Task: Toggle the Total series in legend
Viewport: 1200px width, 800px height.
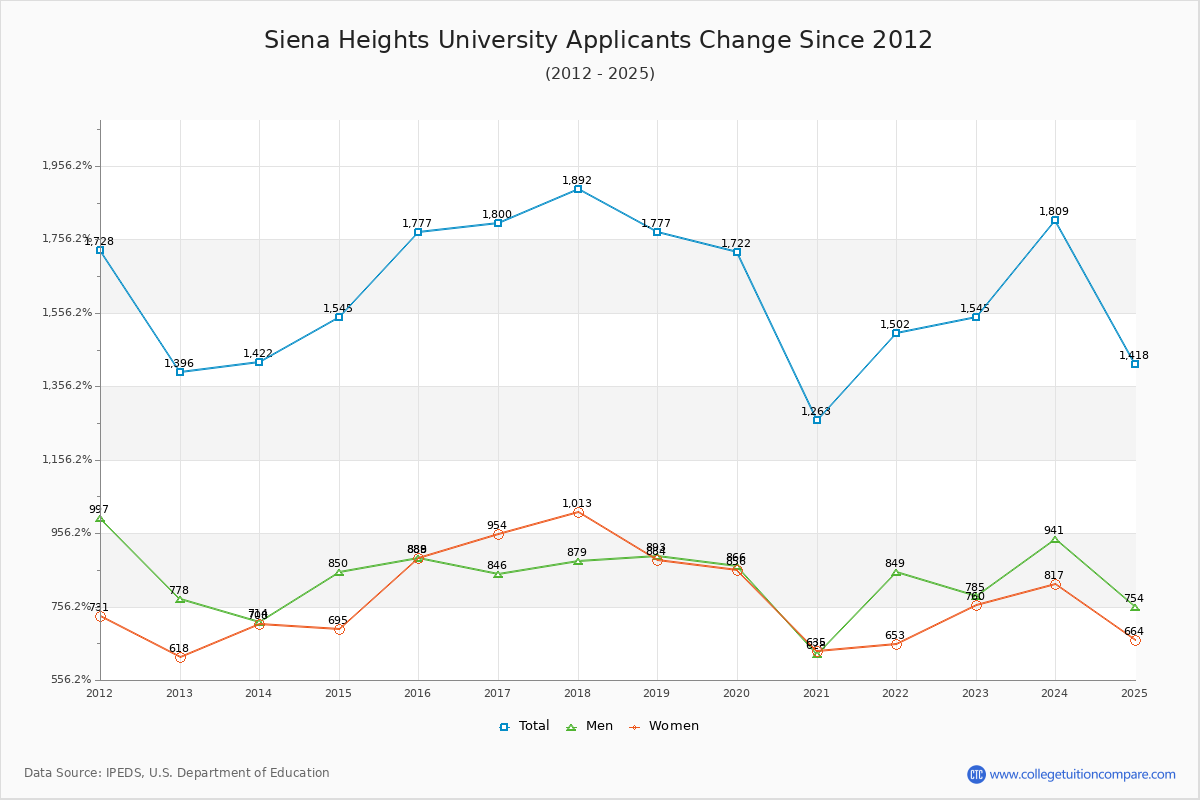Action: tap(524, 726)
